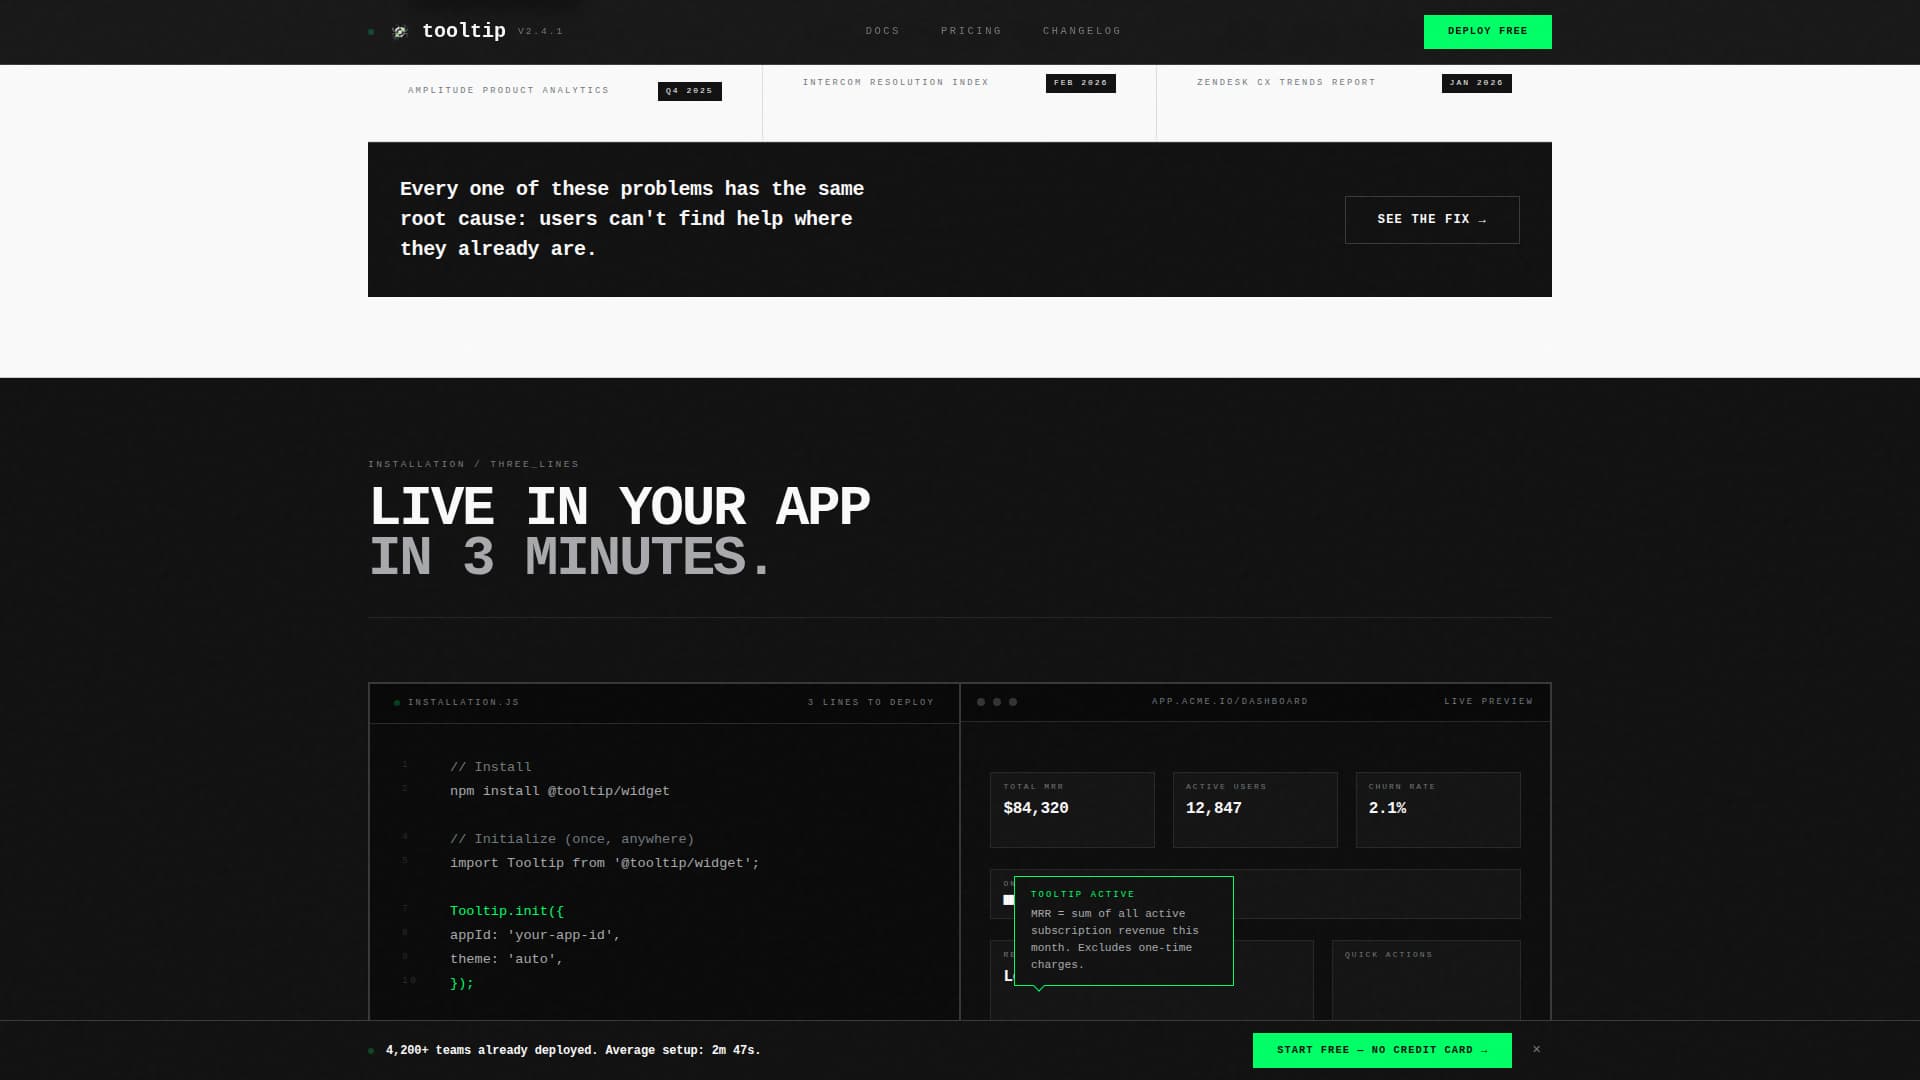
Task: Select the Active Users stat card
Action: [1254, 809]
